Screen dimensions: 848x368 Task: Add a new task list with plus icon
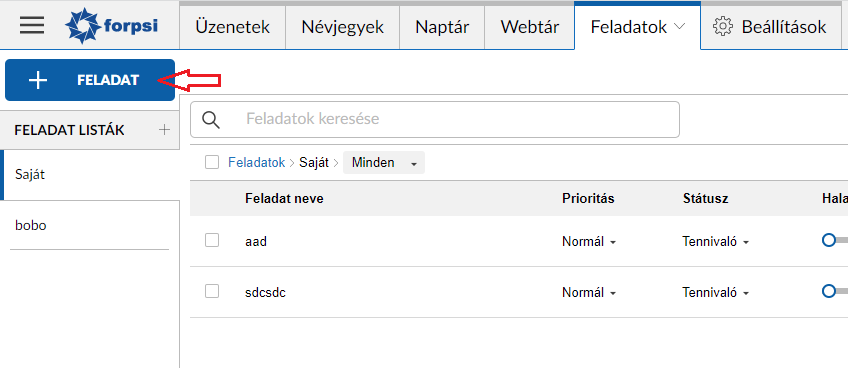click(x=164, y=130)
